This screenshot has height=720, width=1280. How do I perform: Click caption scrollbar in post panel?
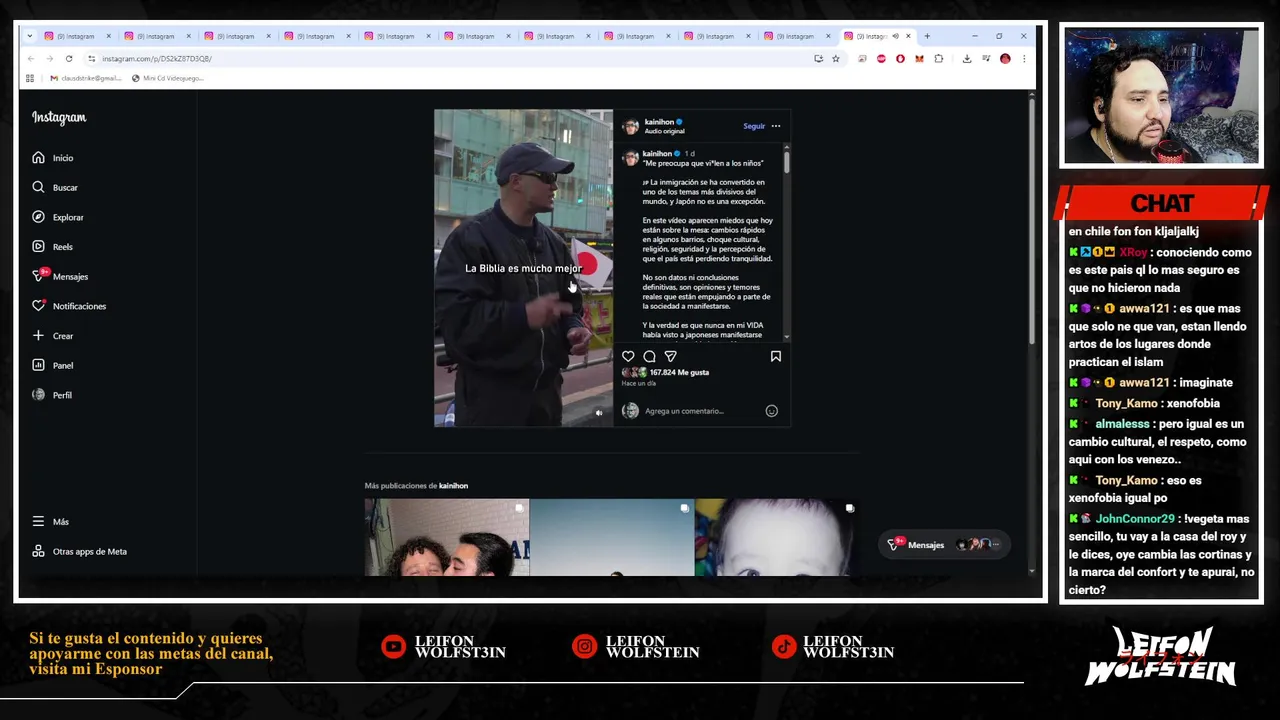pos(787,160)
